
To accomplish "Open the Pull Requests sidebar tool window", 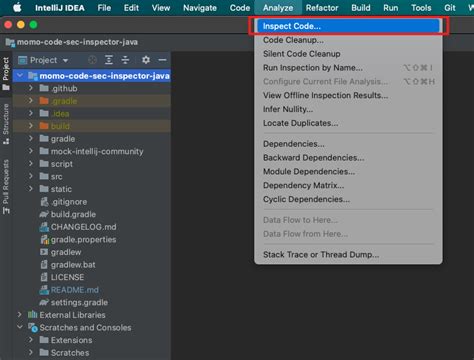I will [6, 186].
